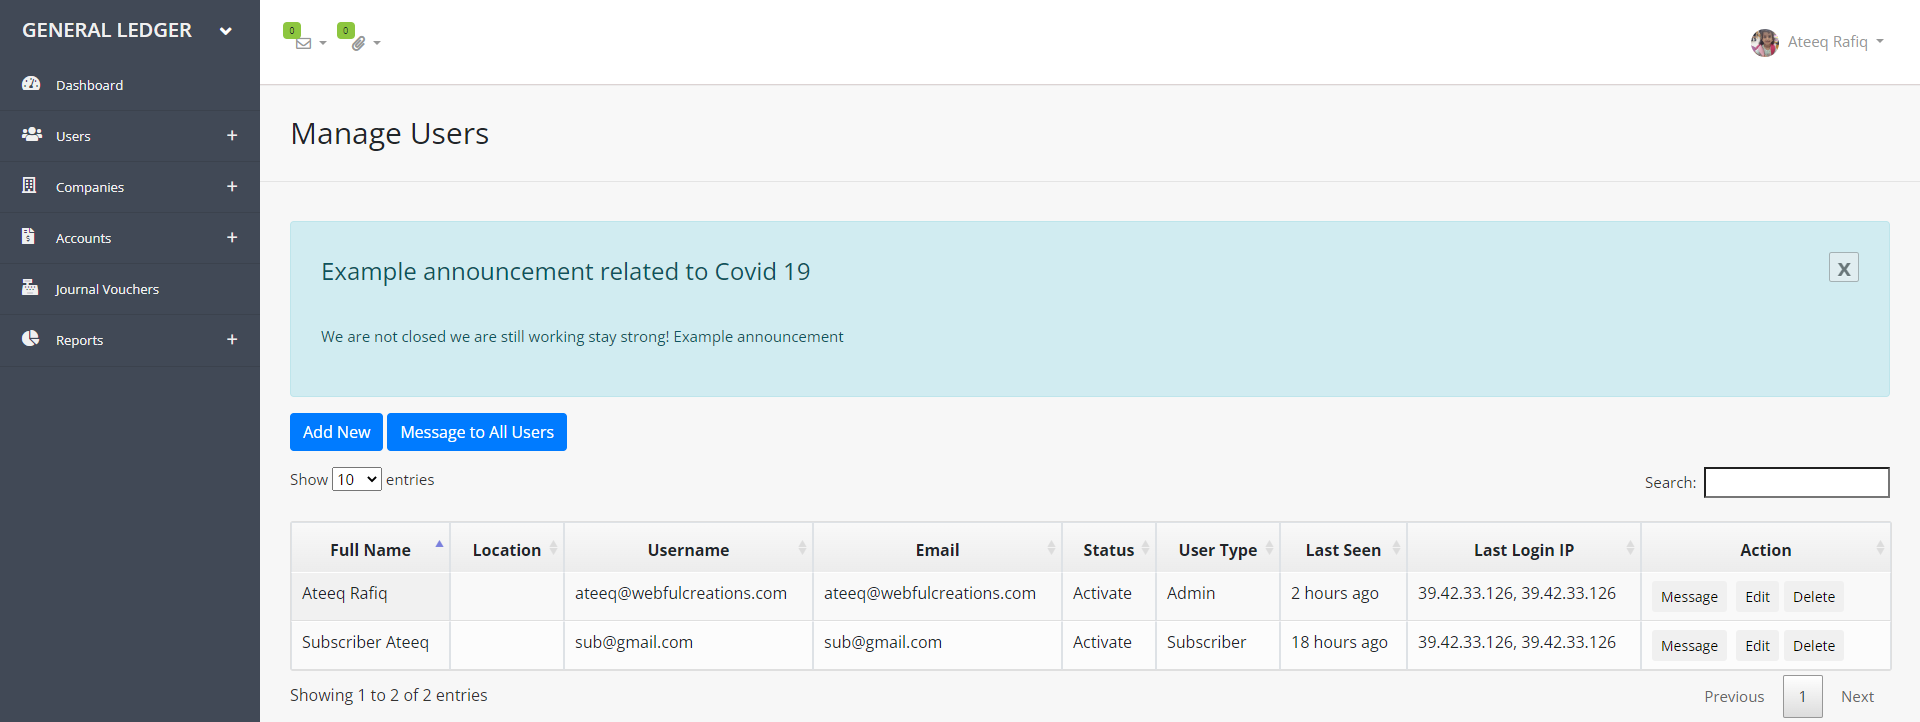Open the Ateeq Rafiq profile dropdown

click(1818, 42)
